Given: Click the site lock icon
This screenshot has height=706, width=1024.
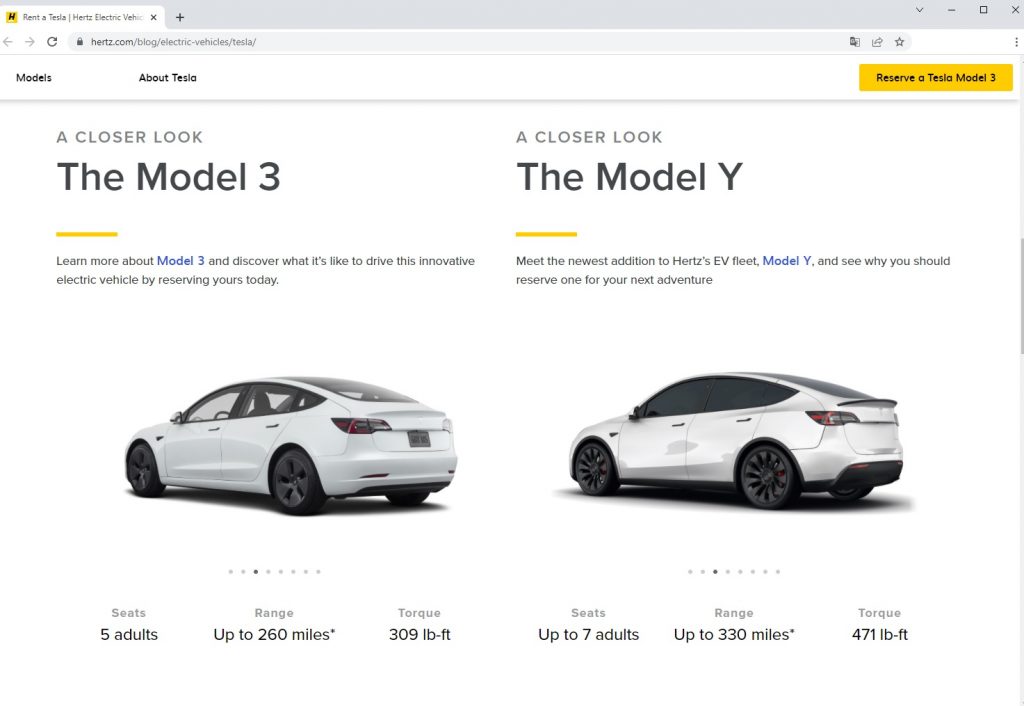Looking at the screenshot, I should tap(79, 42).
